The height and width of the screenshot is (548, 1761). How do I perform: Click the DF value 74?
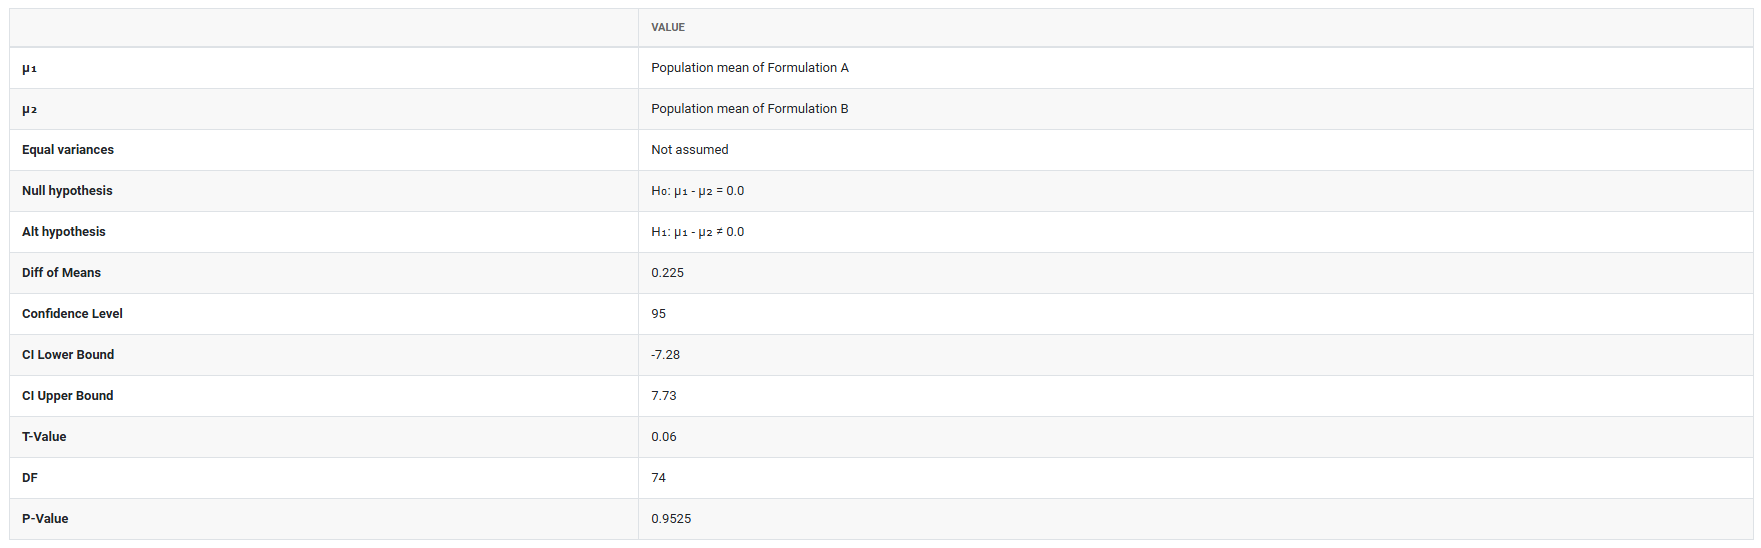click(x=658, y=478)
